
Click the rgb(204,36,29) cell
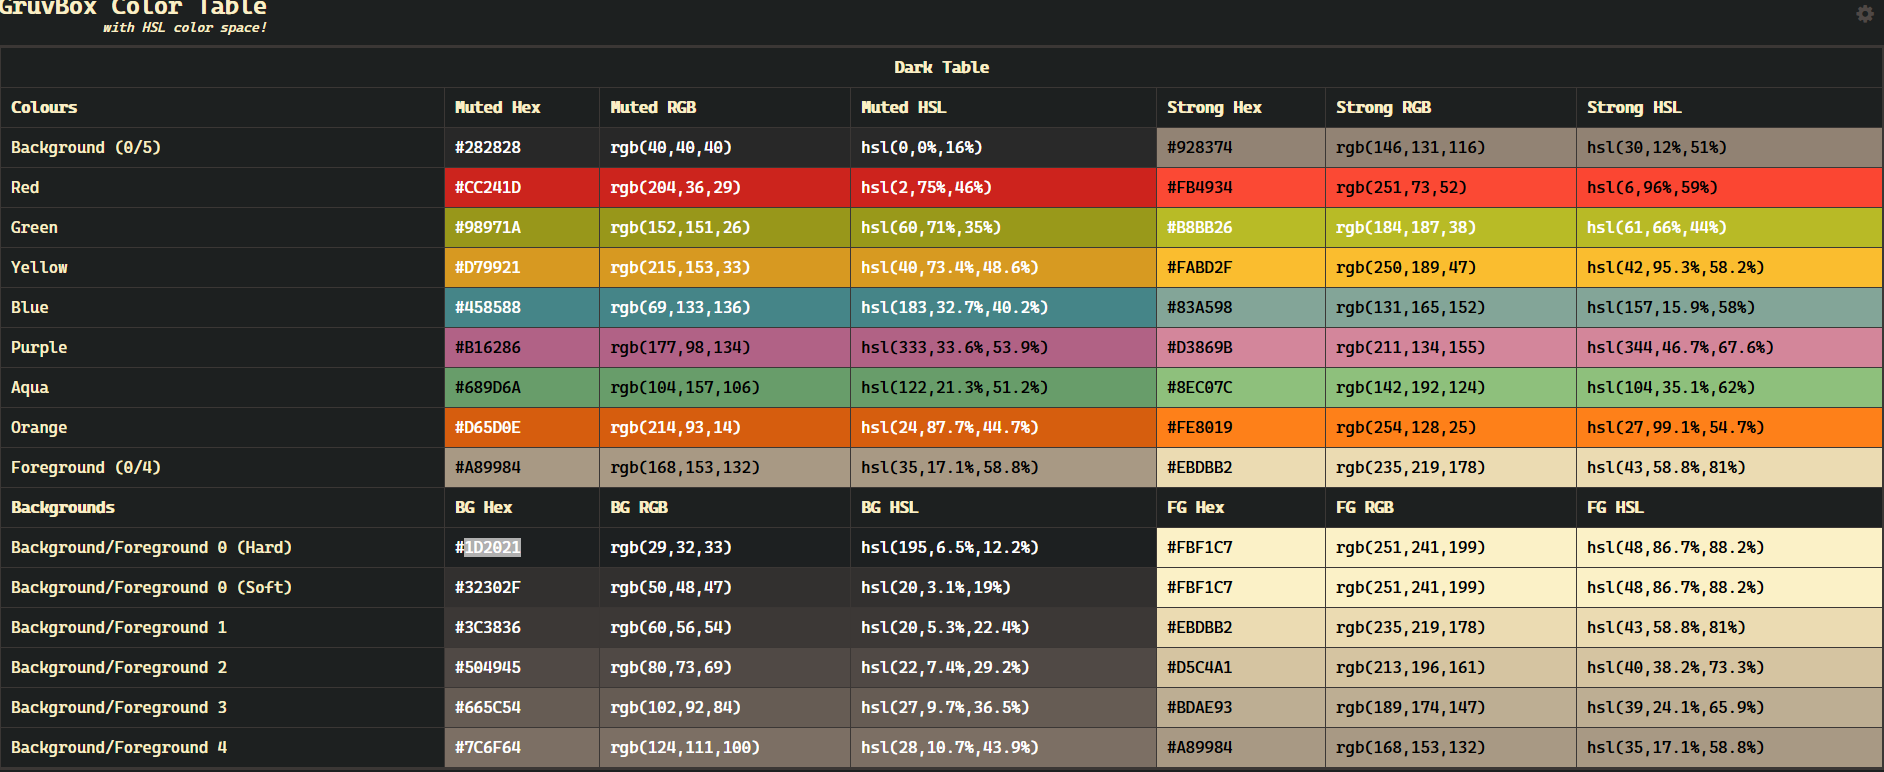click(725, 187)
